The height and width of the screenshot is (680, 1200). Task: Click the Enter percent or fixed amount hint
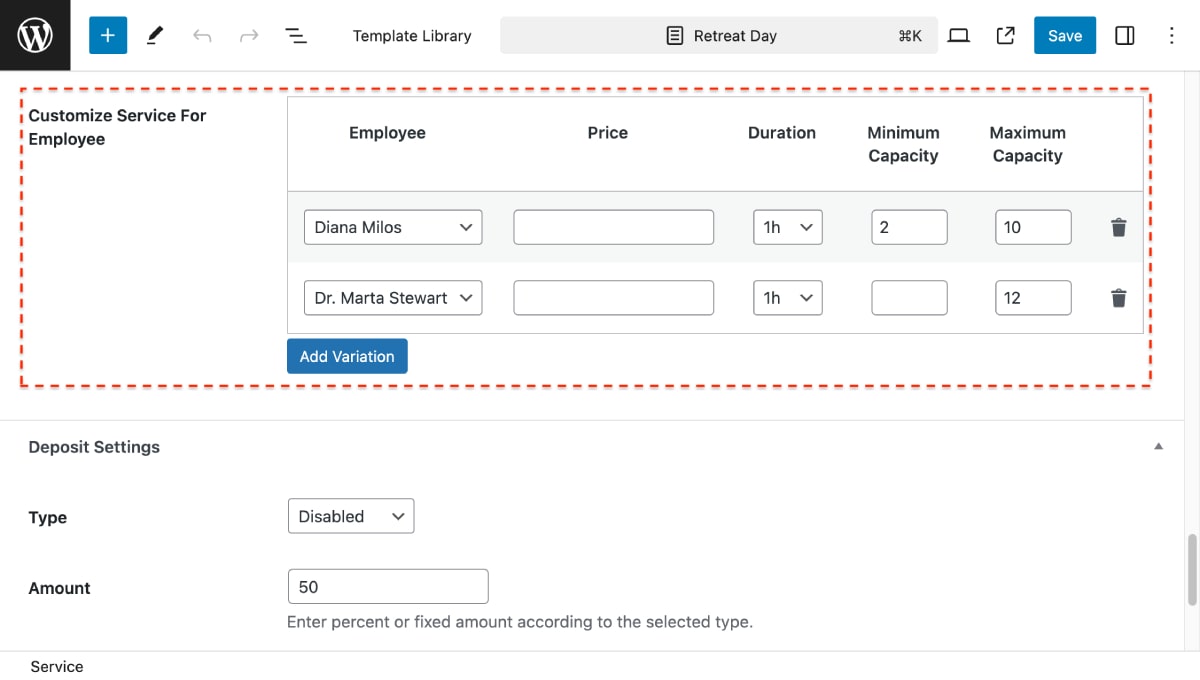[x=520, y=622]
